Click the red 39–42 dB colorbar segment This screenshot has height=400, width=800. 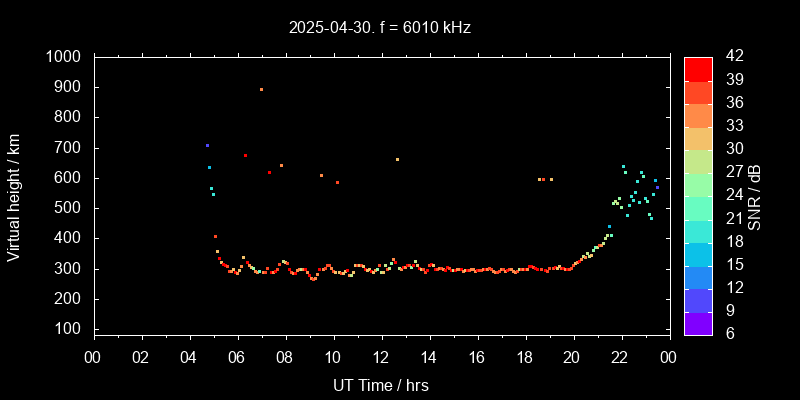[698, 68]
